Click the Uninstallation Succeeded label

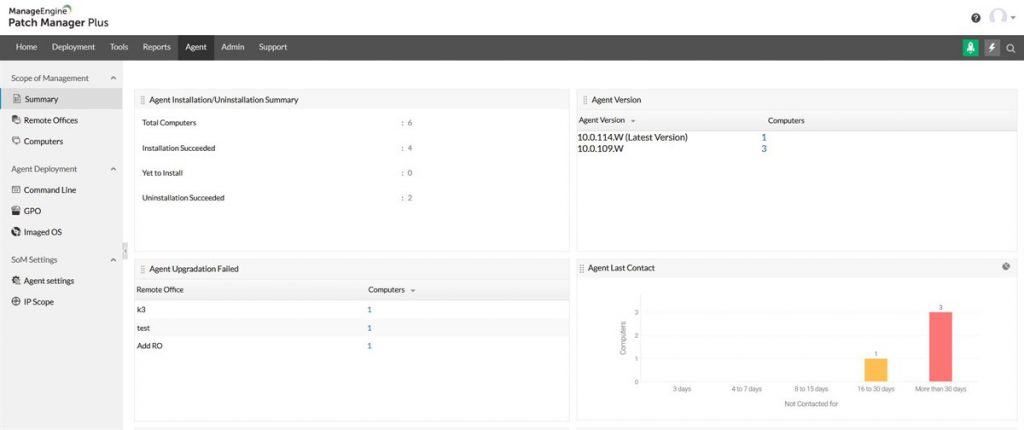184,197
